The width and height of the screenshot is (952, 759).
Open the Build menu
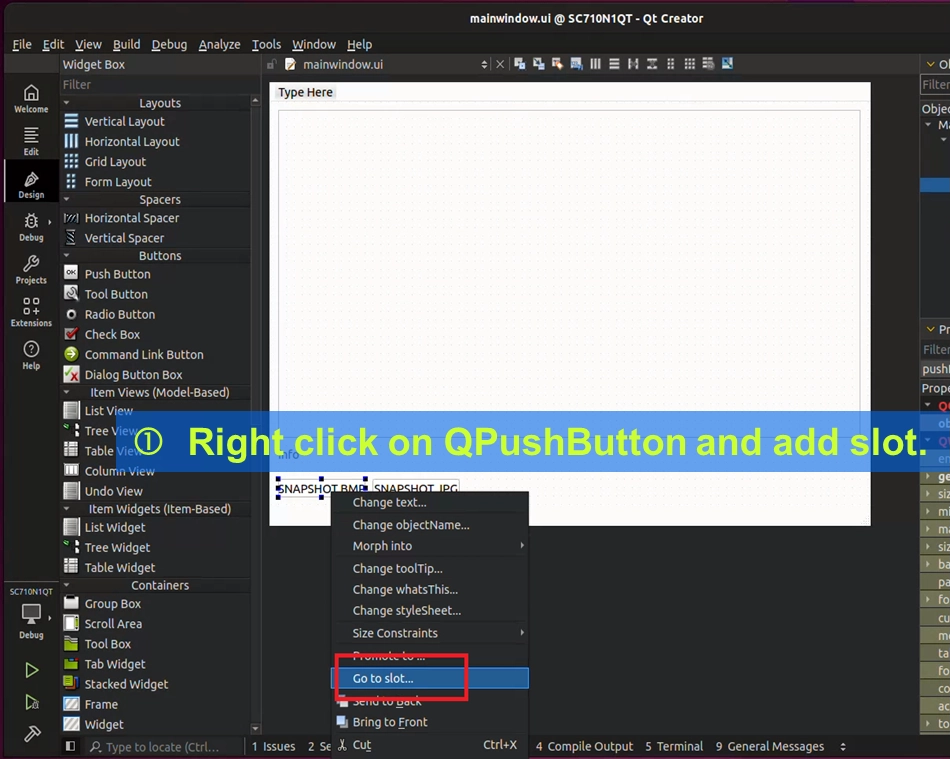point(126,44)
